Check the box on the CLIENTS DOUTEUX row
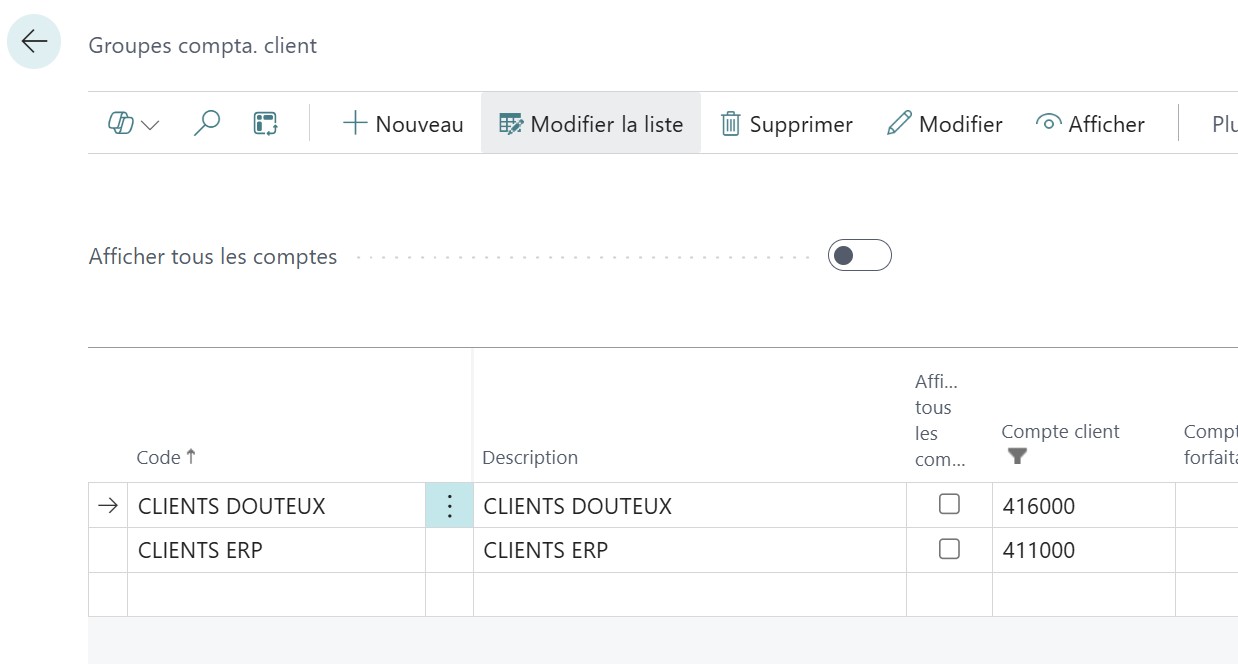This screenshot has height=664, width=1238. pos(948,505)
